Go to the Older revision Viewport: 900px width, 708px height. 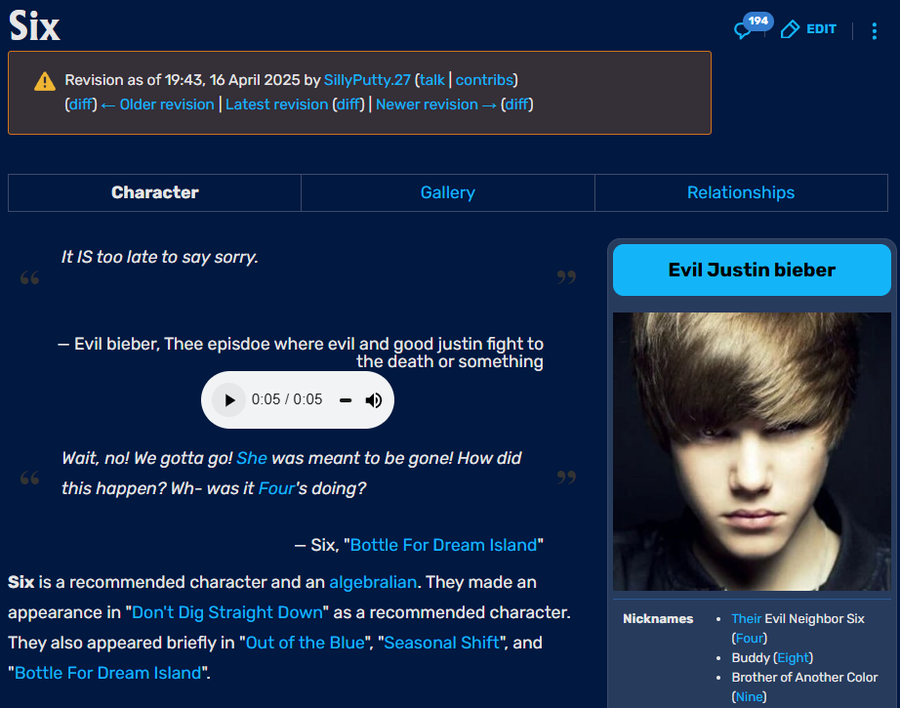pyautogui.click(x=157, y=105)
